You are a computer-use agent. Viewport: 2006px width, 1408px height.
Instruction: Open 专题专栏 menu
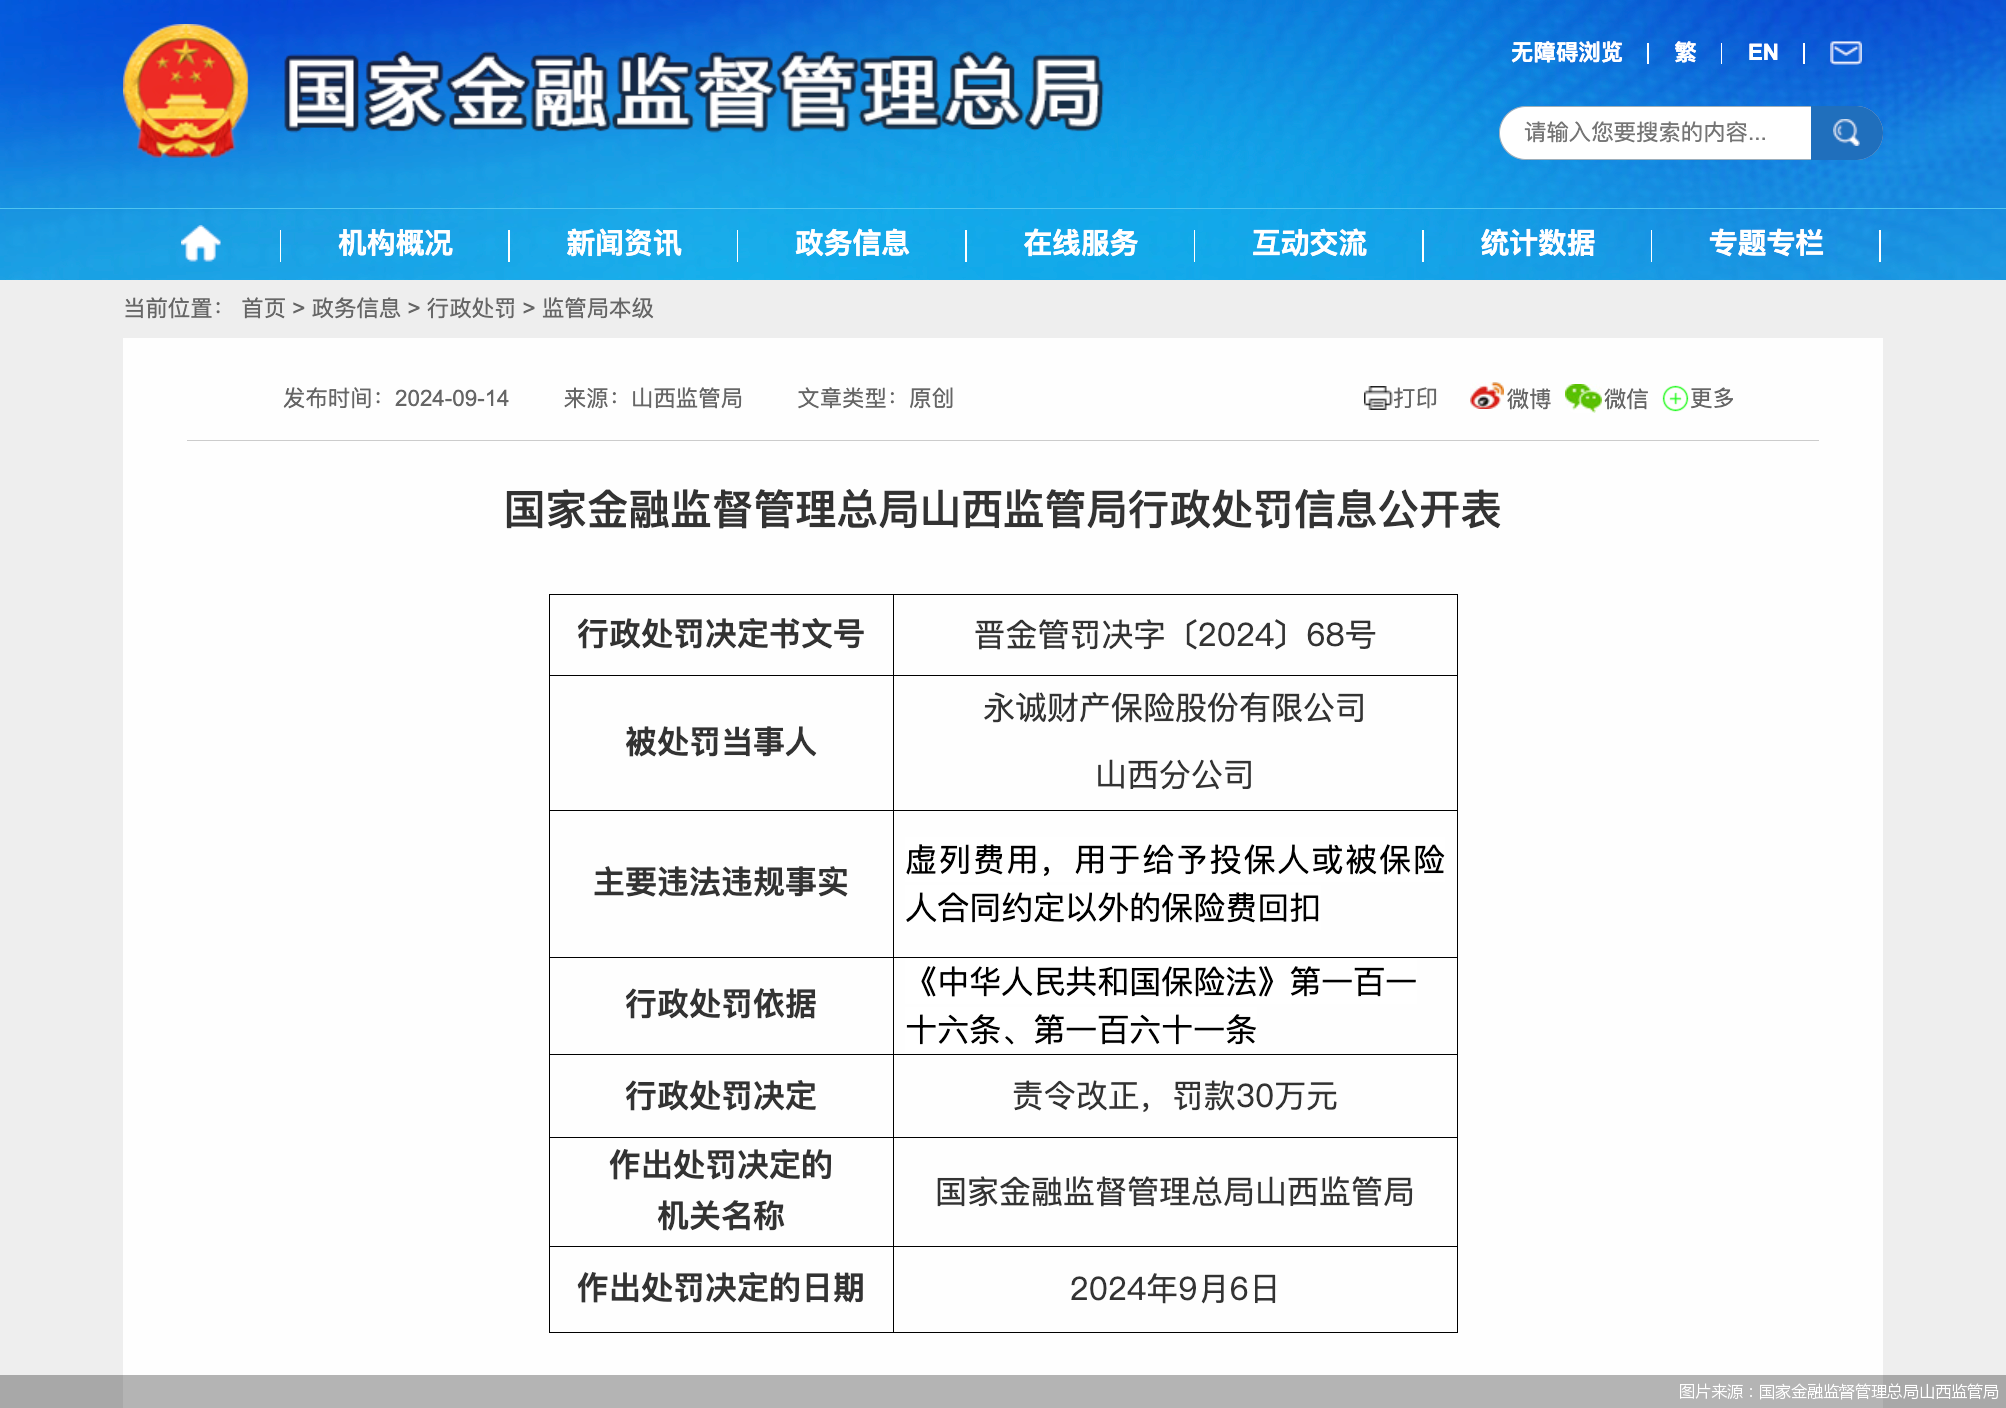point(1766,243)
